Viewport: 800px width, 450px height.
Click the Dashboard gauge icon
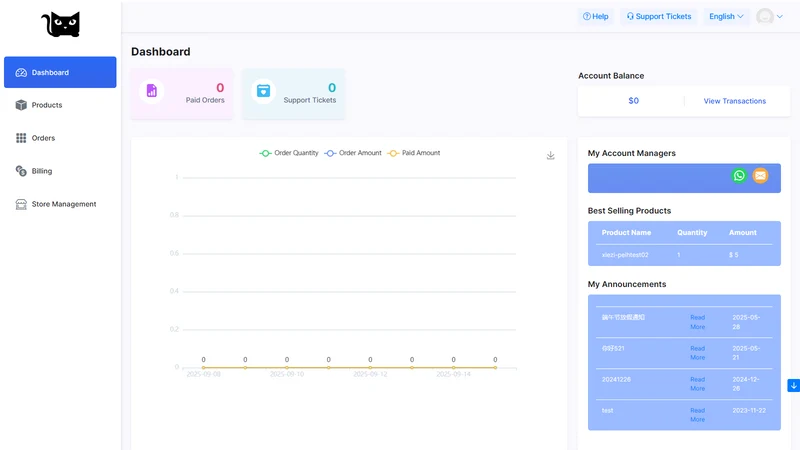coord(21,72)
